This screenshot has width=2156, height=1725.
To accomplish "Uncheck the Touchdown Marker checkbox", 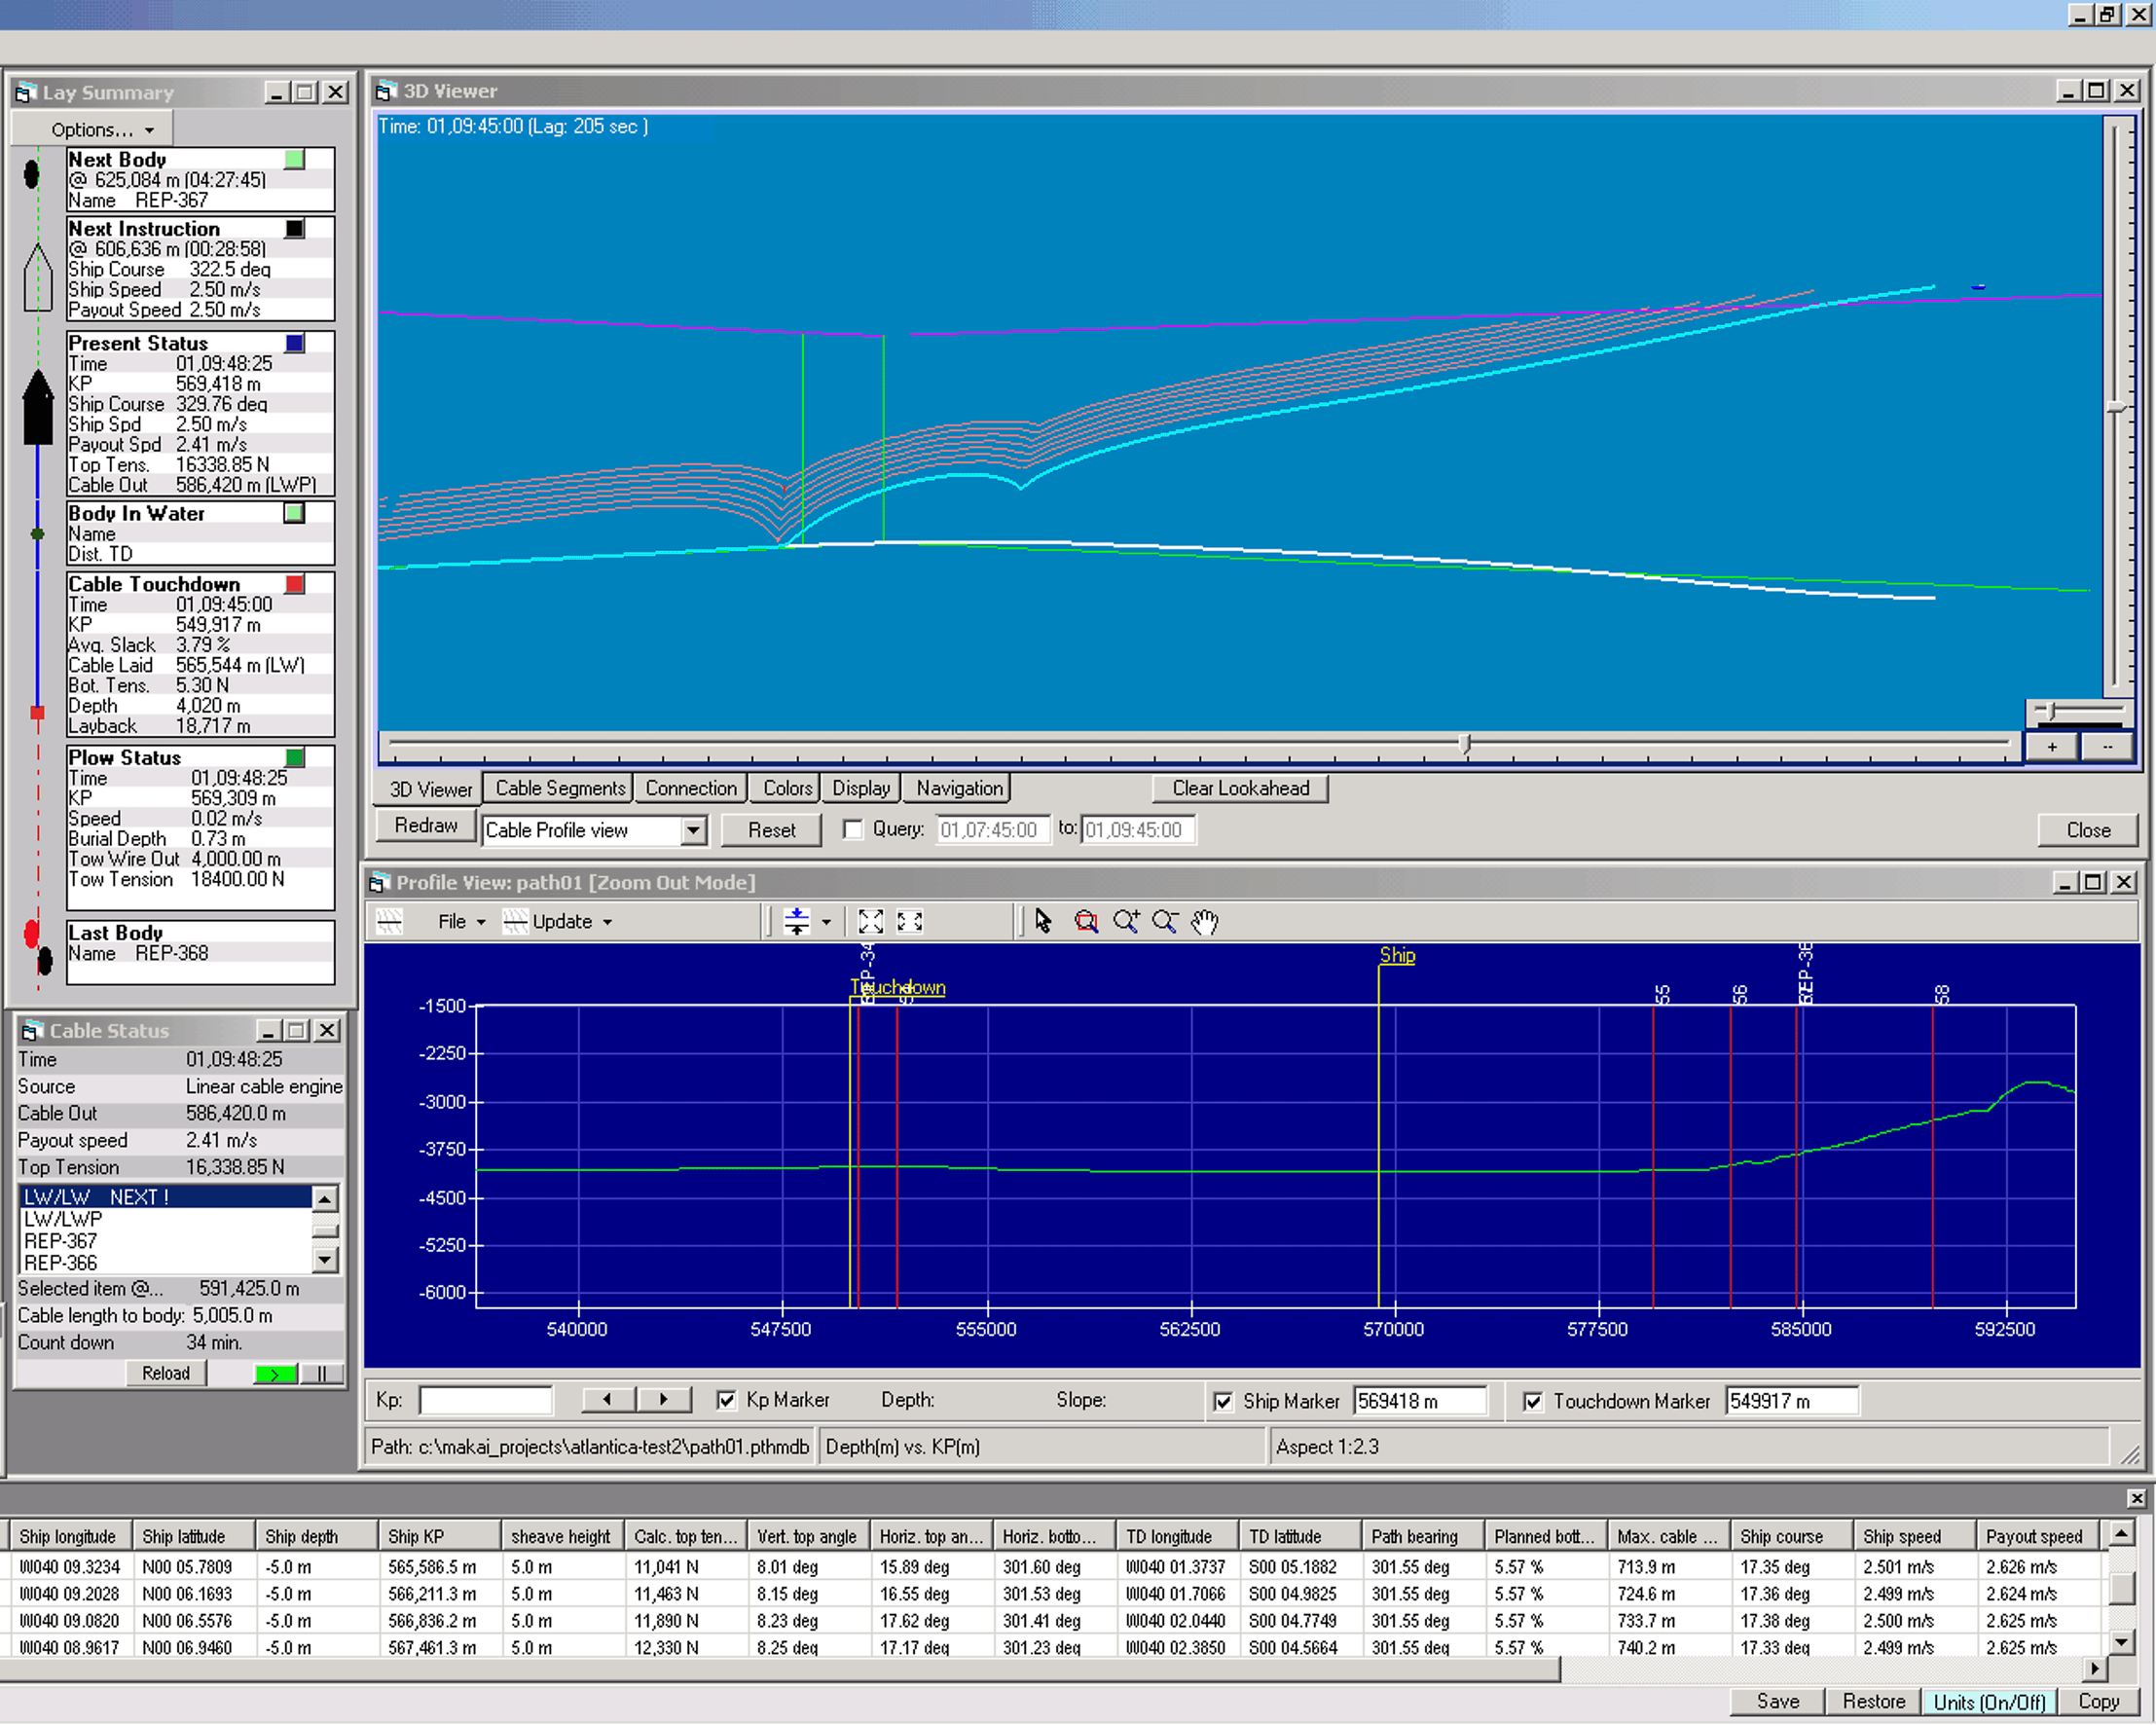I will (x=1533, y=1402).
